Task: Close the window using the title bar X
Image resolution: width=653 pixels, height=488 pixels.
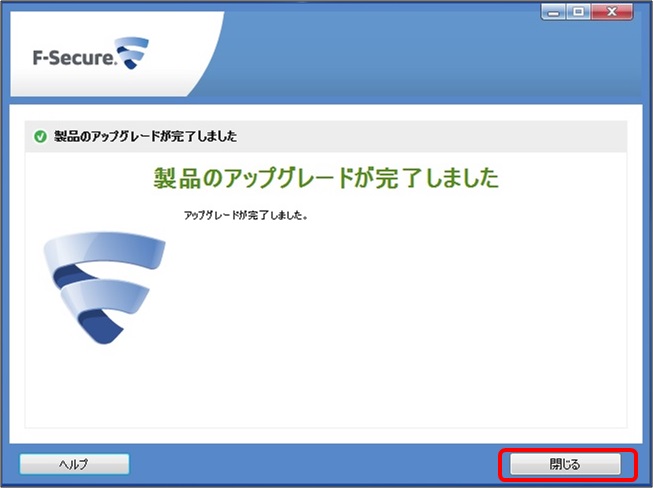Action: 612,12
